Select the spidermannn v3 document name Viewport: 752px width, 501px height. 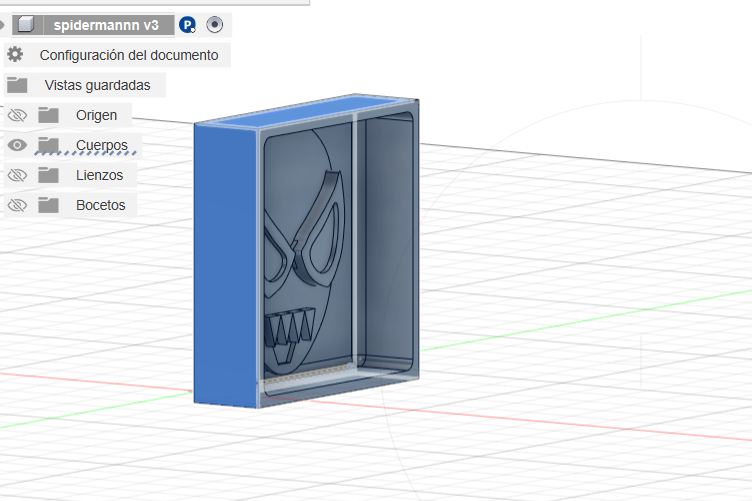106,25
